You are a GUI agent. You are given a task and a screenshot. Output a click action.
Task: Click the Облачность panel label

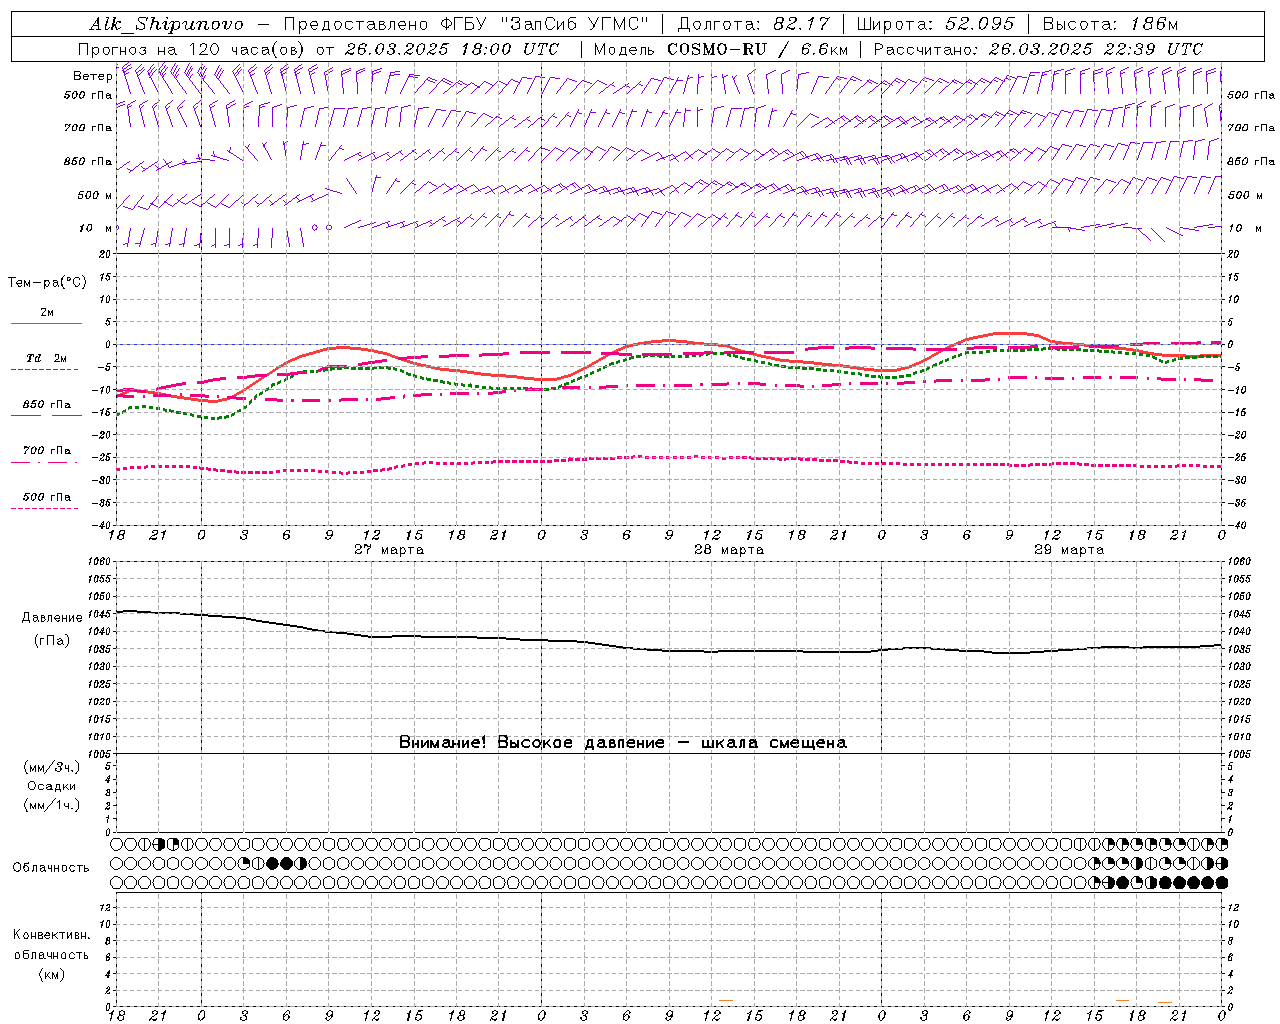point(51,867)
